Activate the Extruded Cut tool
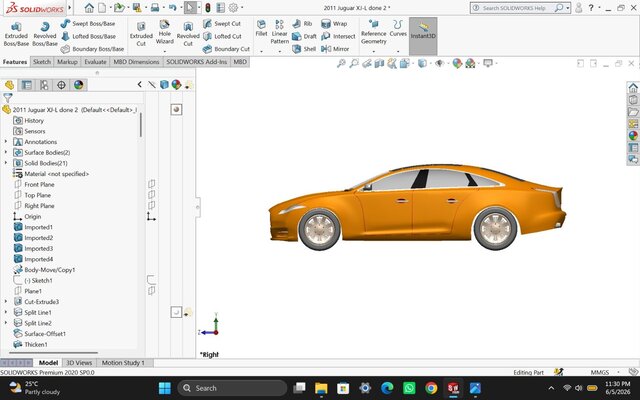The width and height of the screenshot is (640, 400). point(141,34)
